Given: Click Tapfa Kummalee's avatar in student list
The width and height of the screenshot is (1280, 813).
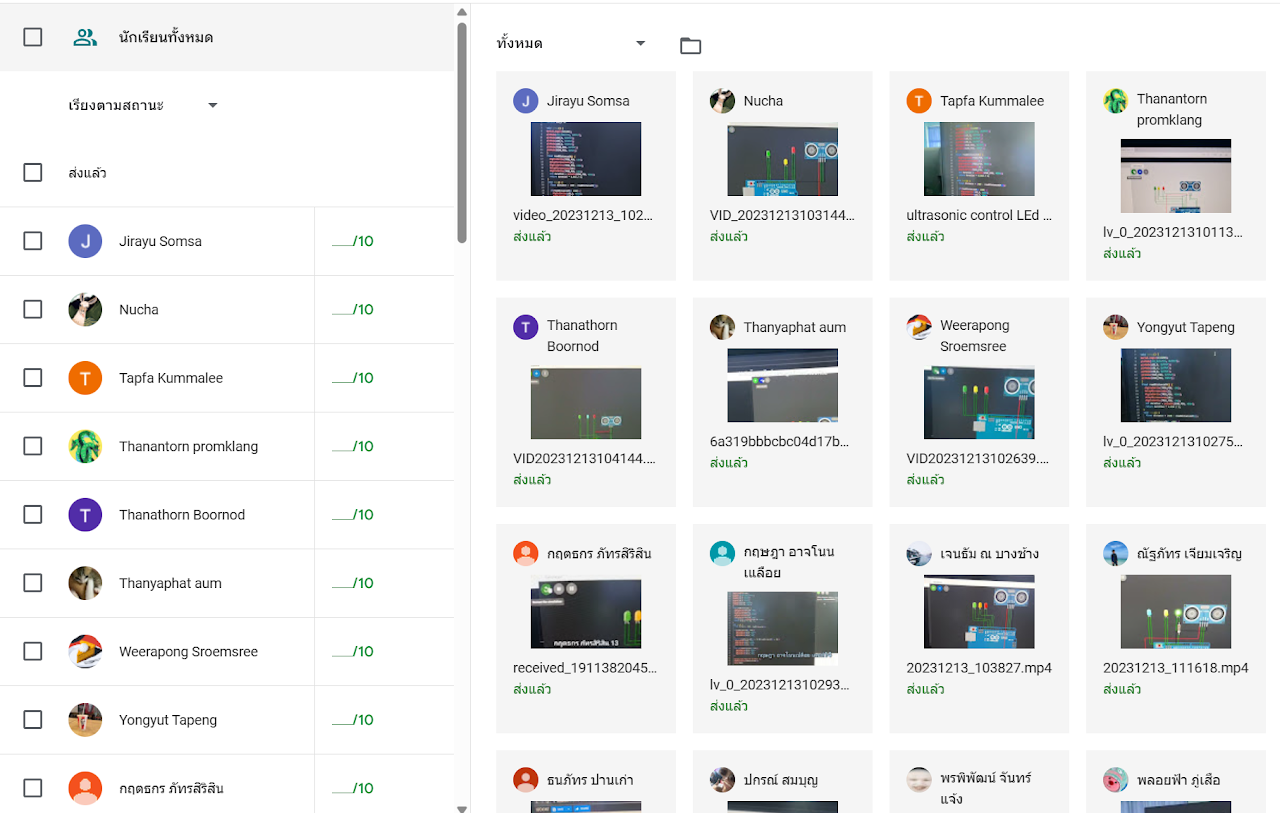Looking at the screenshot, I should coord(85,378).
